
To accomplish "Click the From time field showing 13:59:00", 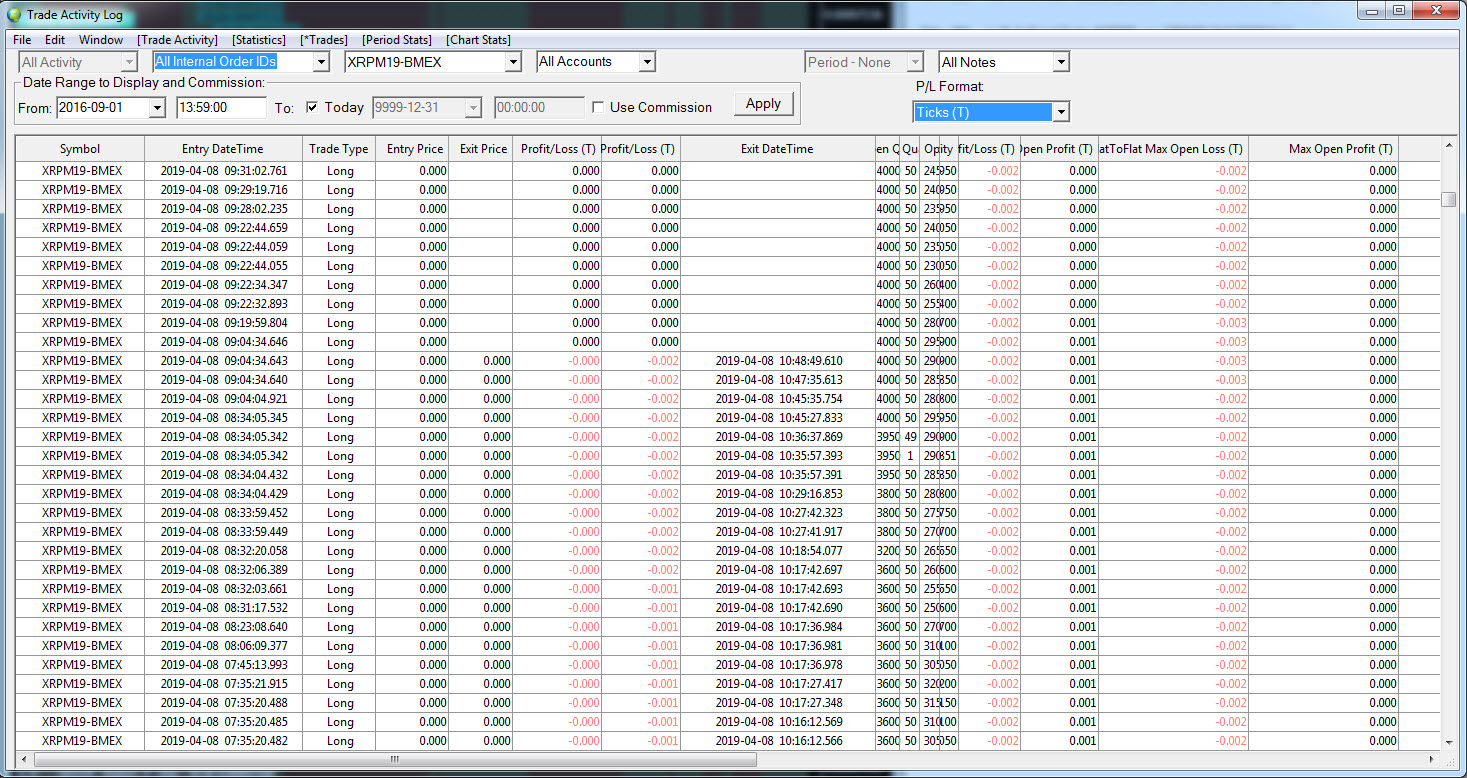I will coord(221,108).
